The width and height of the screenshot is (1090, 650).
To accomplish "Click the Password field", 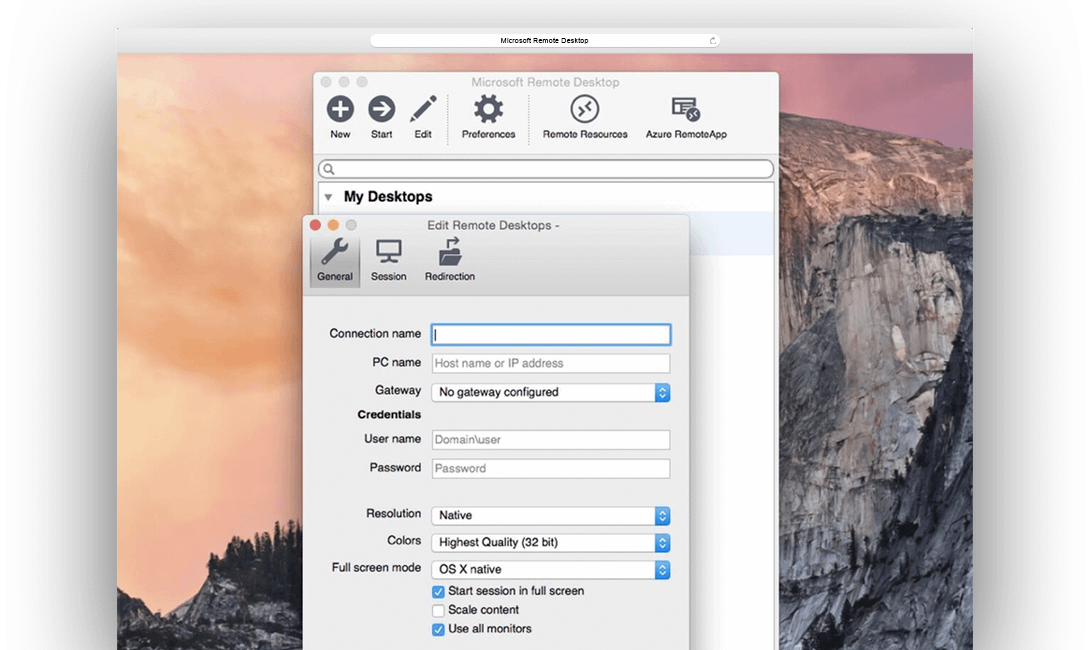I will point(551,468).
